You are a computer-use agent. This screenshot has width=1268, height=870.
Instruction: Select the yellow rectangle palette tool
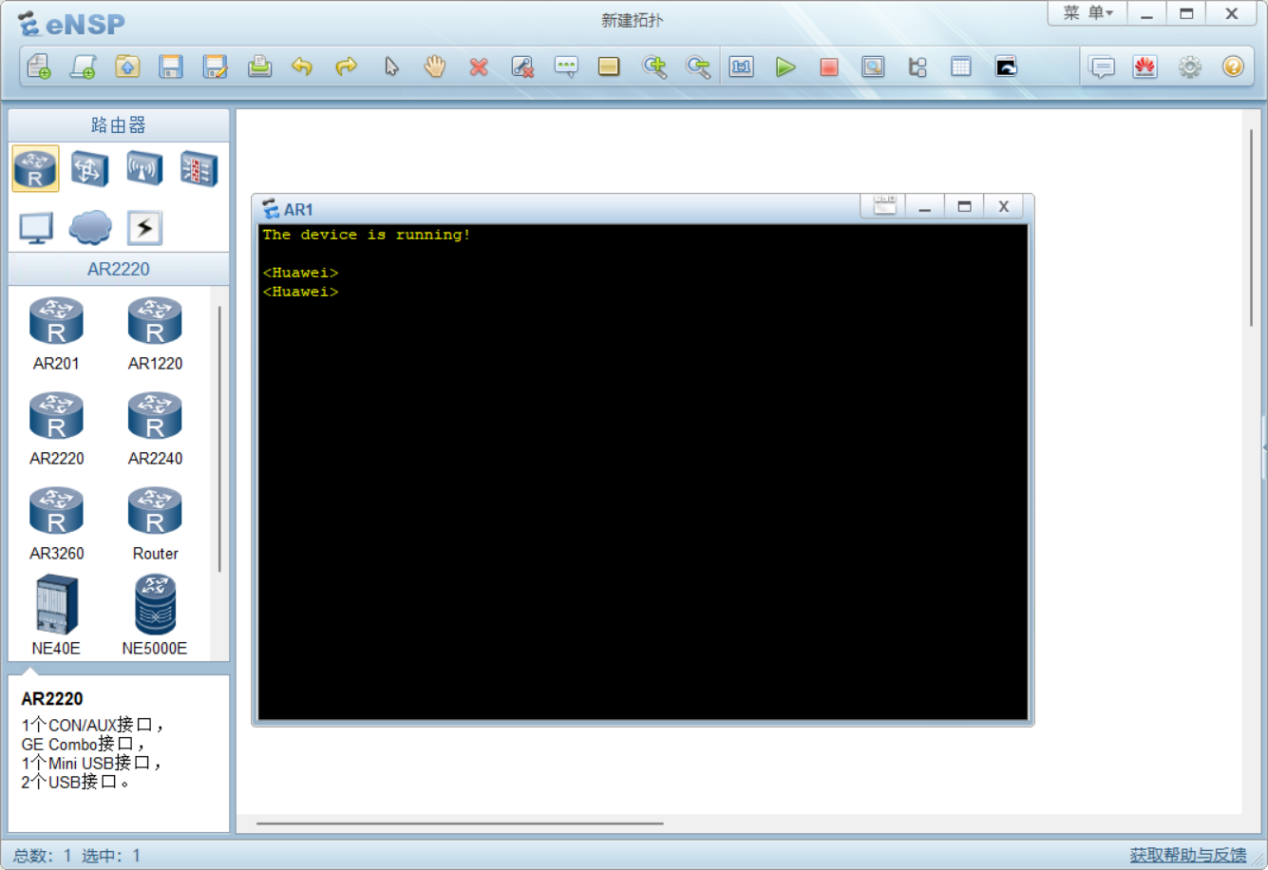609,67
